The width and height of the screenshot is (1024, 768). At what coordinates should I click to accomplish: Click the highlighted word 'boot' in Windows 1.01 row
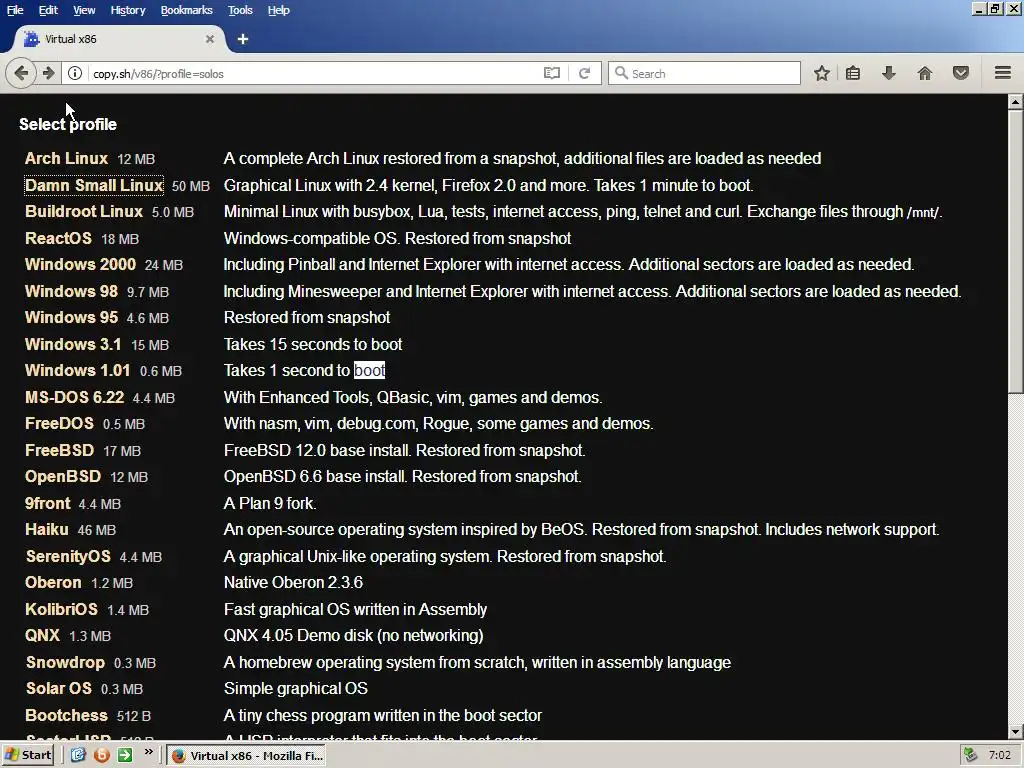tap(370, 370)
